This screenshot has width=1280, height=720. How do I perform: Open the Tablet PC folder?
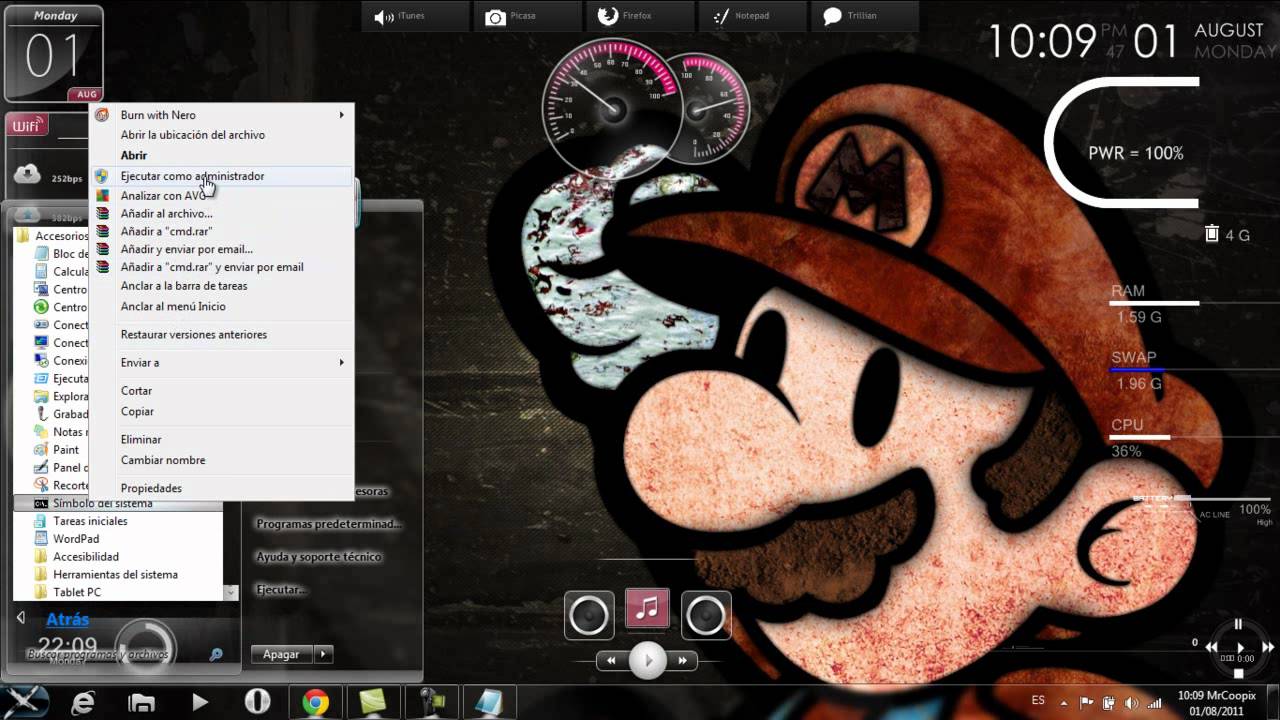(77, 592)
